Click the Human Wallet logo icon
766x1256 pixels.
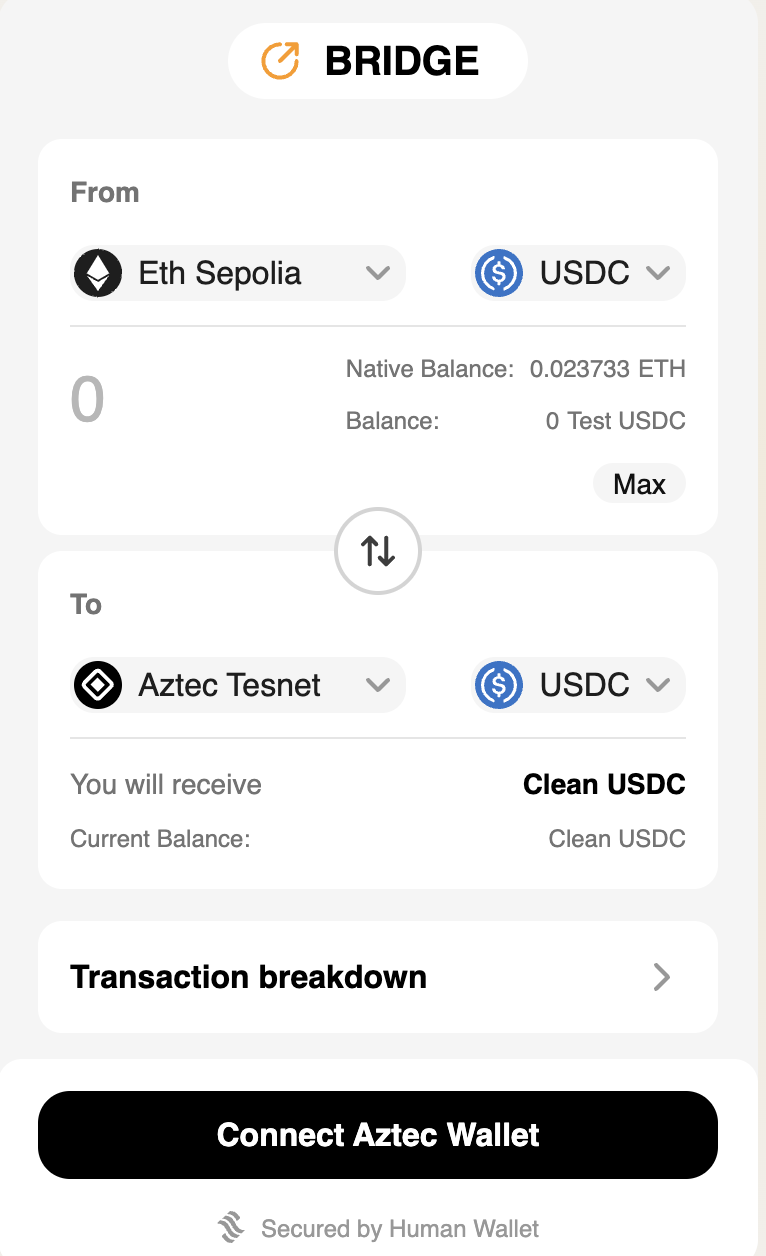point(232,1228)
